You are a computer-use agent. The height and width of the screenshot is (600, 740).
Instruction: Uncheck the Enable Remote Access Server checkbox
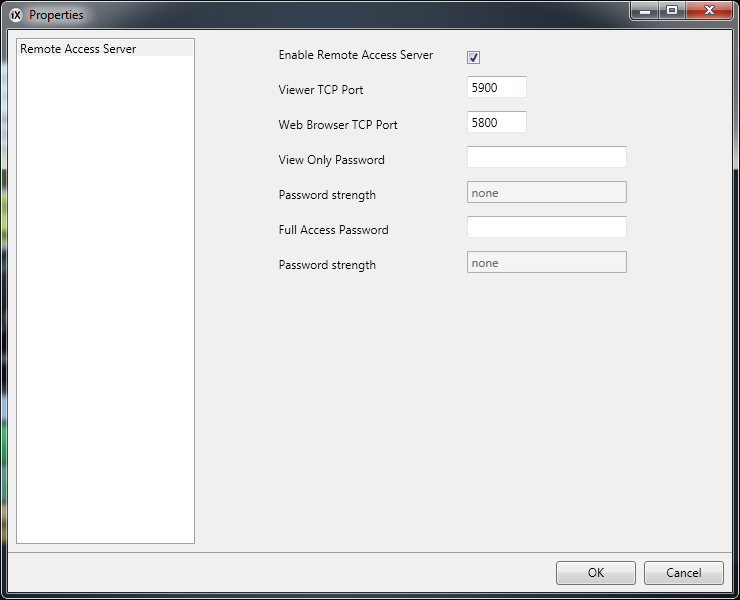click(x=474, y=57)
